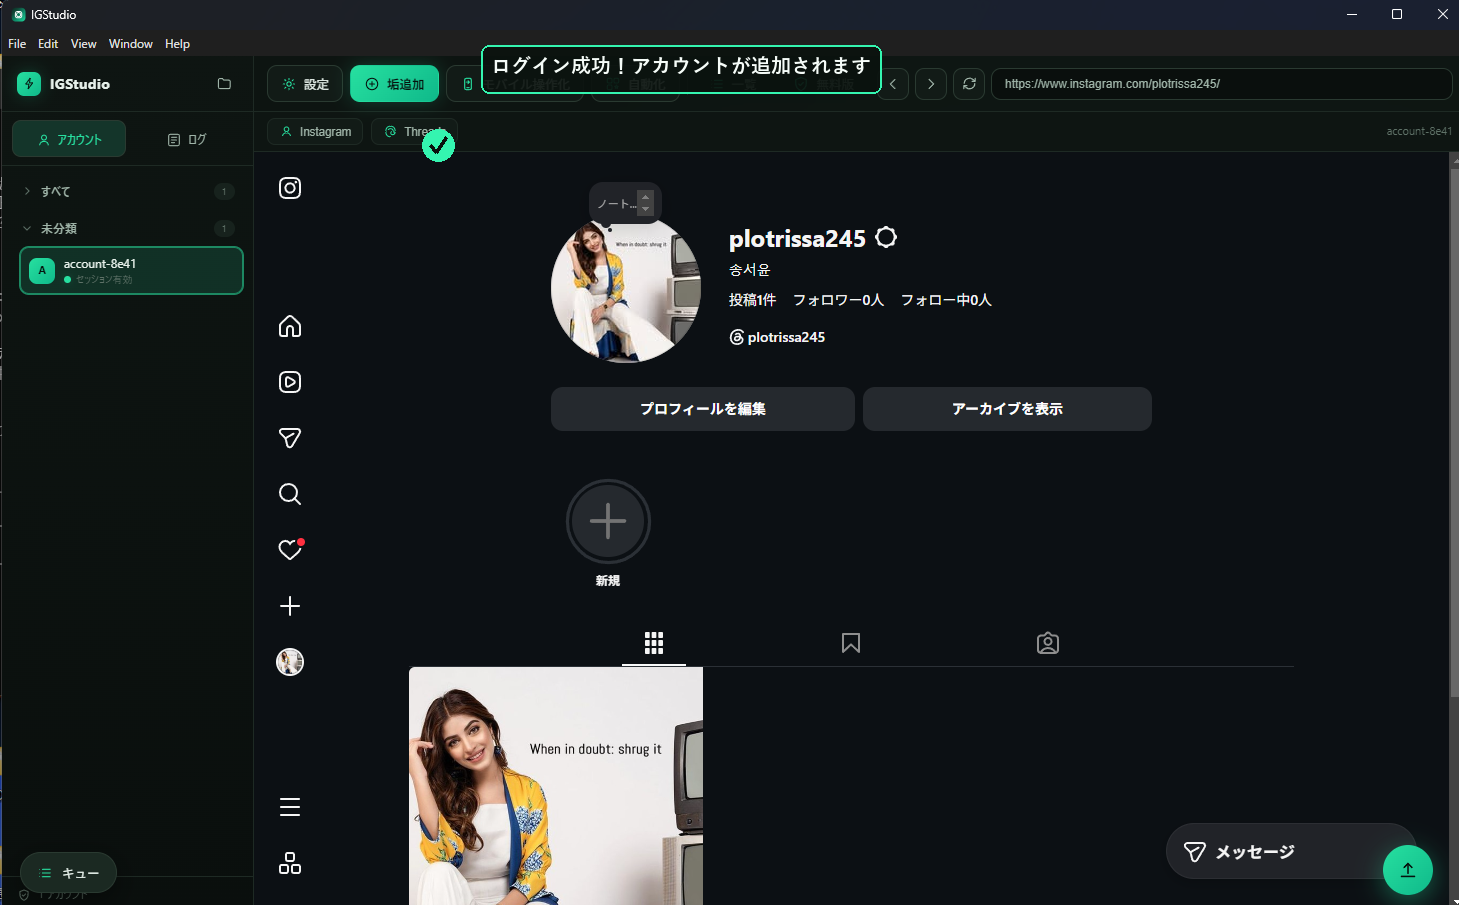Open the Help menu
The image size is (1459, 905).
tap(177, 44)
